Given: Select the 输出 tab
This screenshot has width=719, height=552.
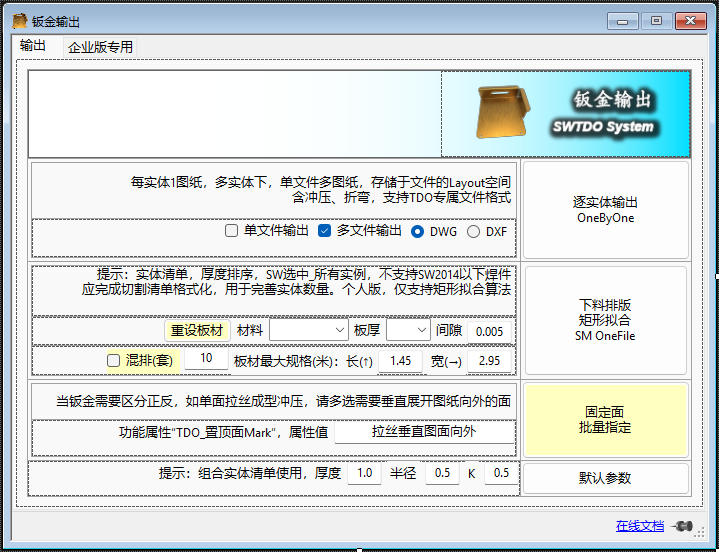Looking at the screenshot, I should point(33,46).
